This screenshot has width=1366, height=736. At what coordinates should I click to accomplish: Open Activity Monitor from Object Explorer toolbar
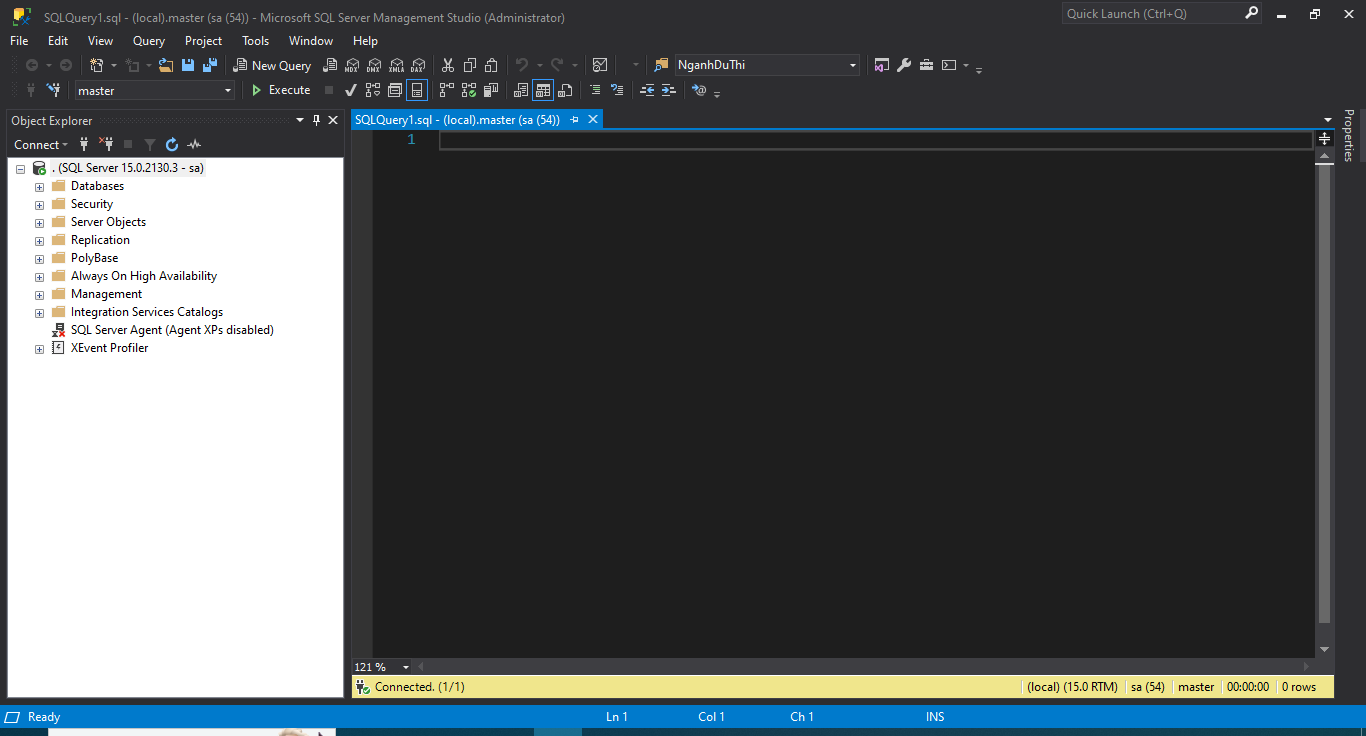coord(194,144)
